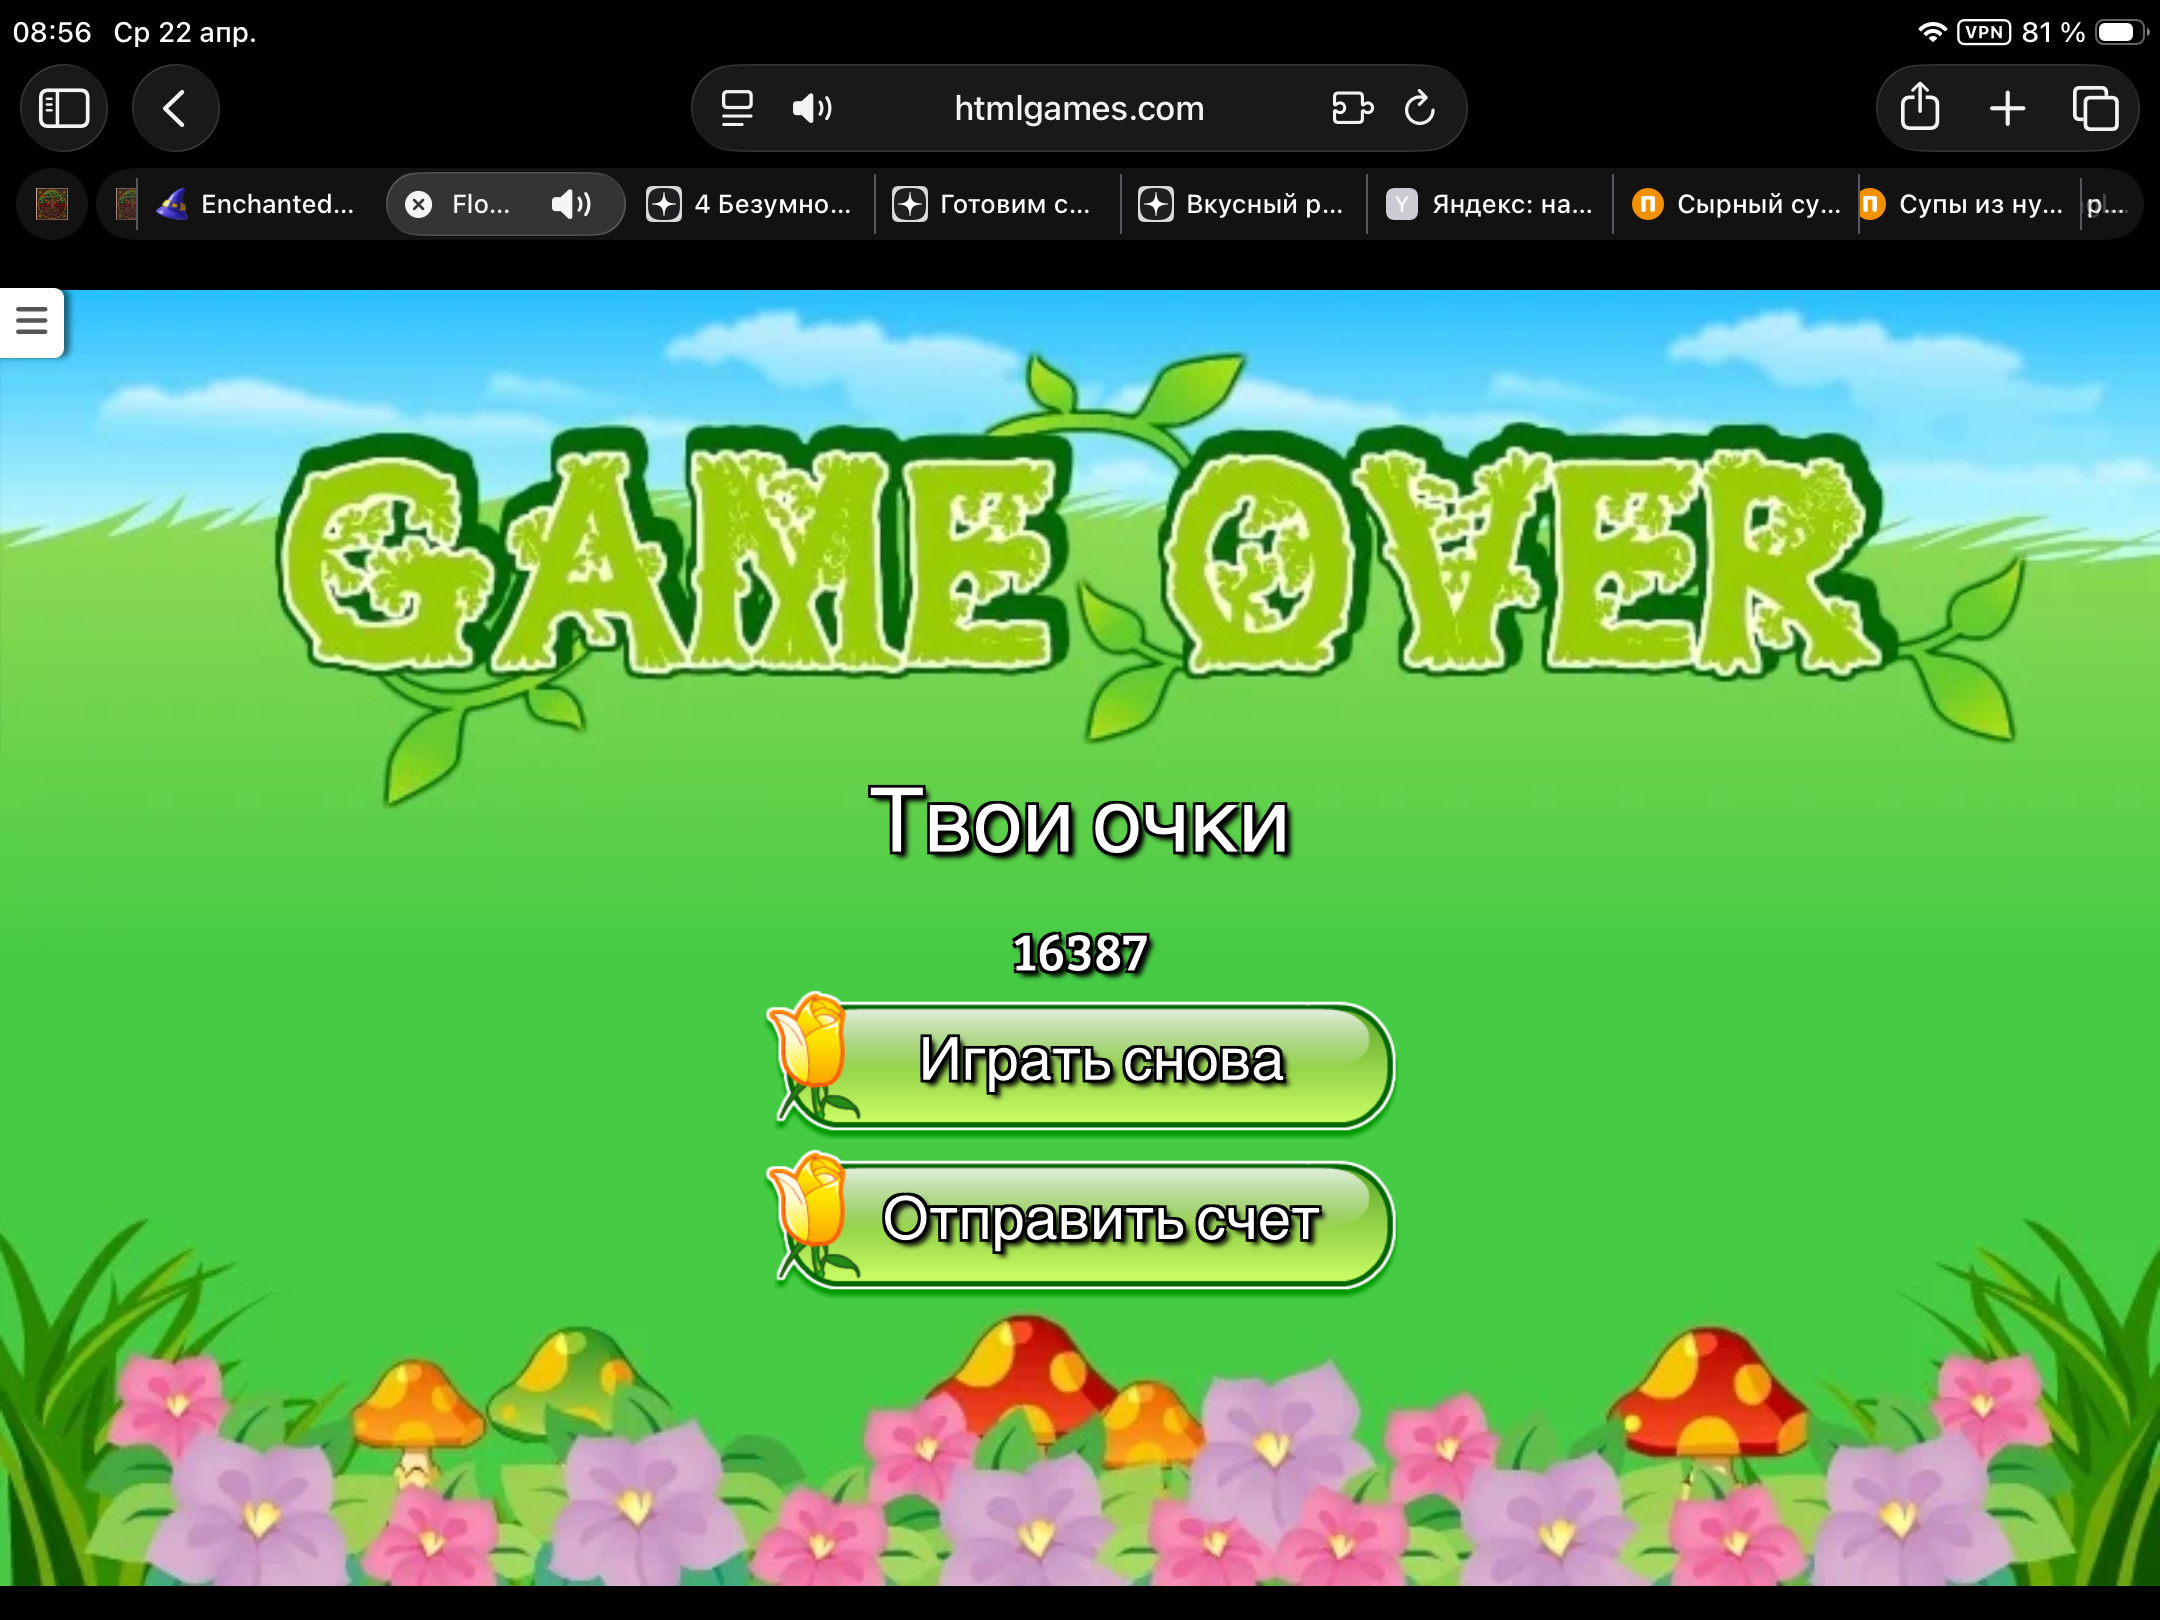The height and width of the screenshot is (1620, 2160).
Task: Open the first pinned tab thumbnail
Action: 52,205
